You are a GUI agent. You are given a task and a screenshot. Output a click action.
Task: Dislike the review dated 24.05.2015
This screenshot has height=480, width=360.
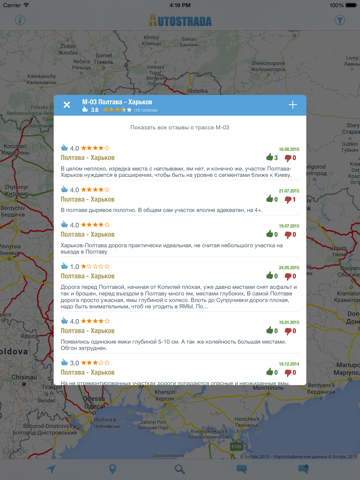290,276
